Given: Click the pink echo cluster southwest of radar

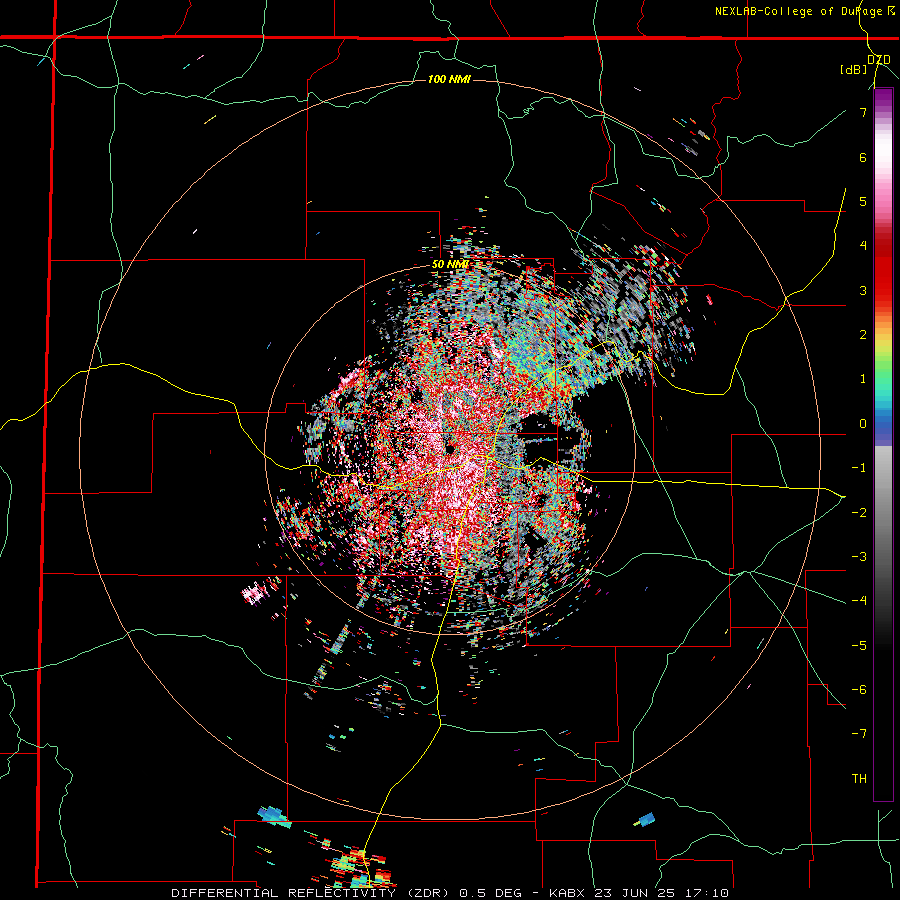Looking at the screenshot, I should coord(254,592).
